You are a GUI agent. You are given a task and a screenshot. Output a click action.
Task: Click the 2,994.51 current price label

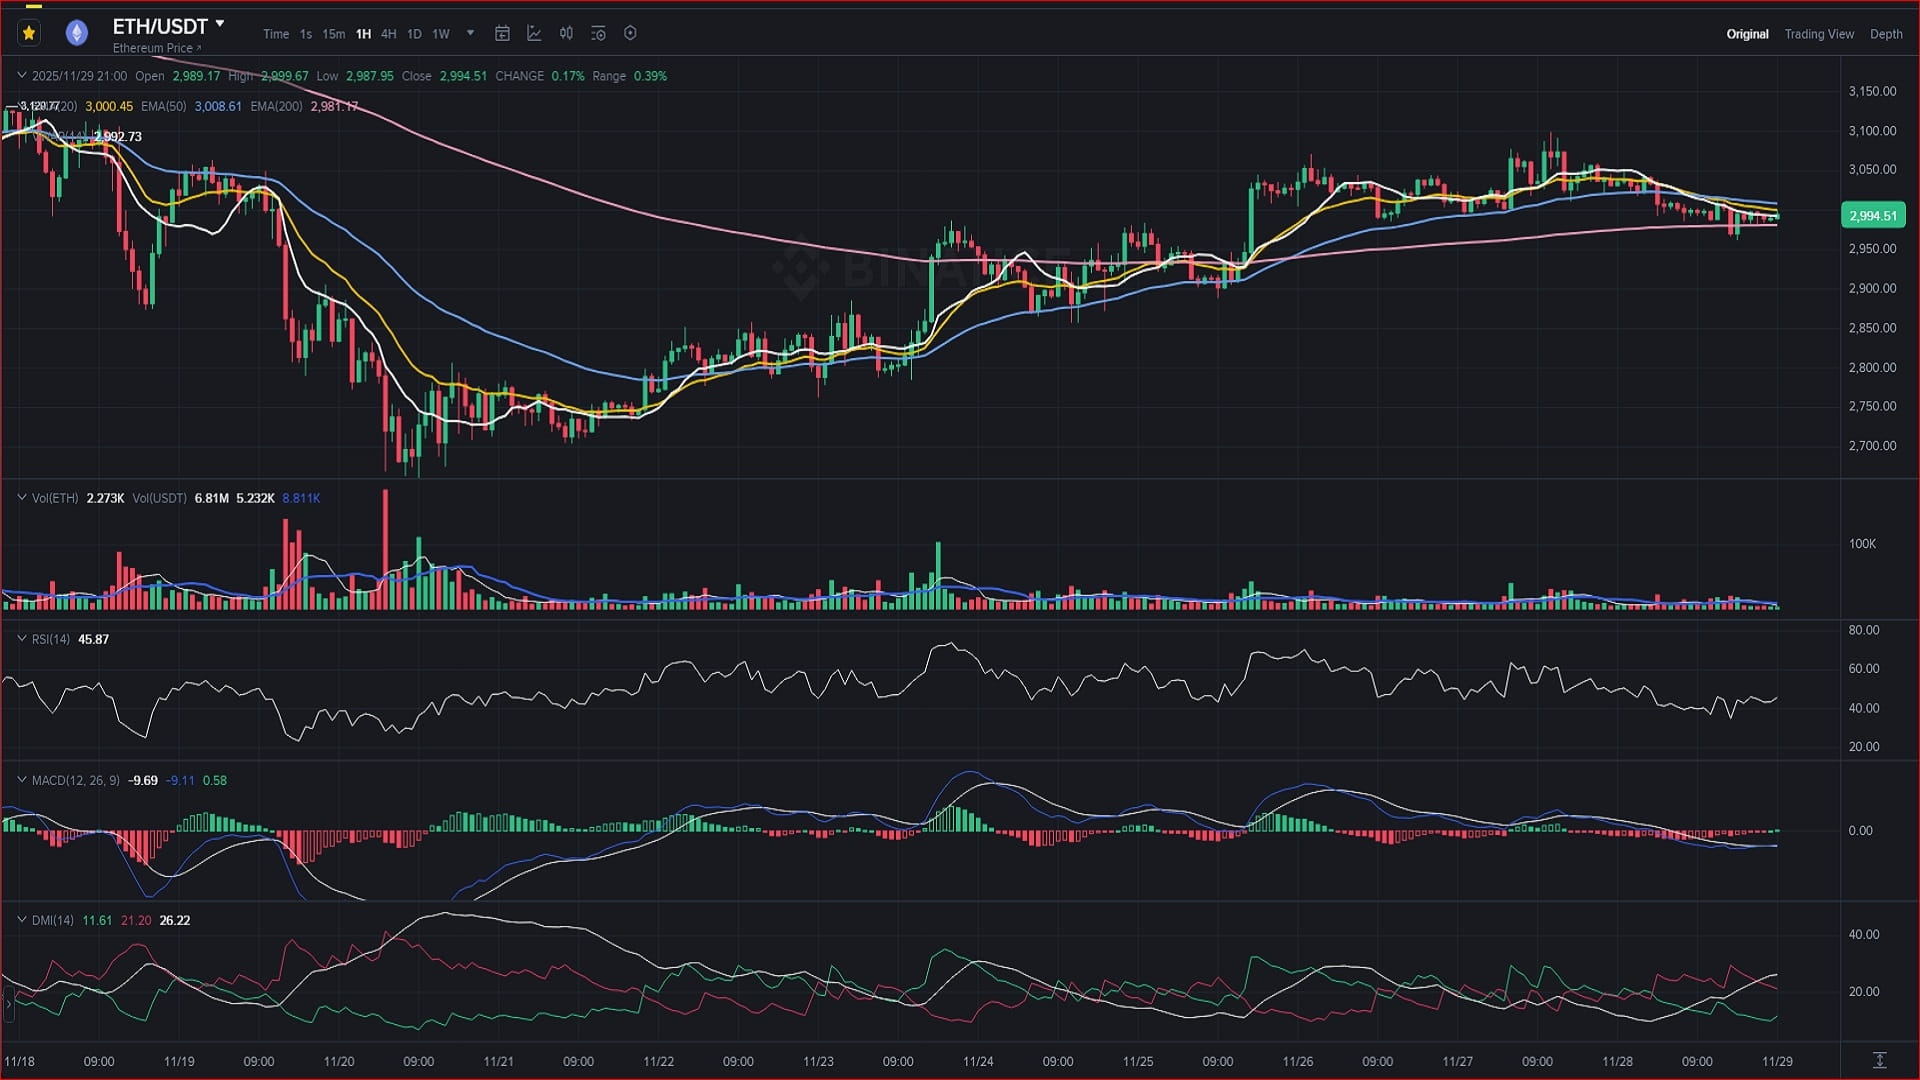1872,215
